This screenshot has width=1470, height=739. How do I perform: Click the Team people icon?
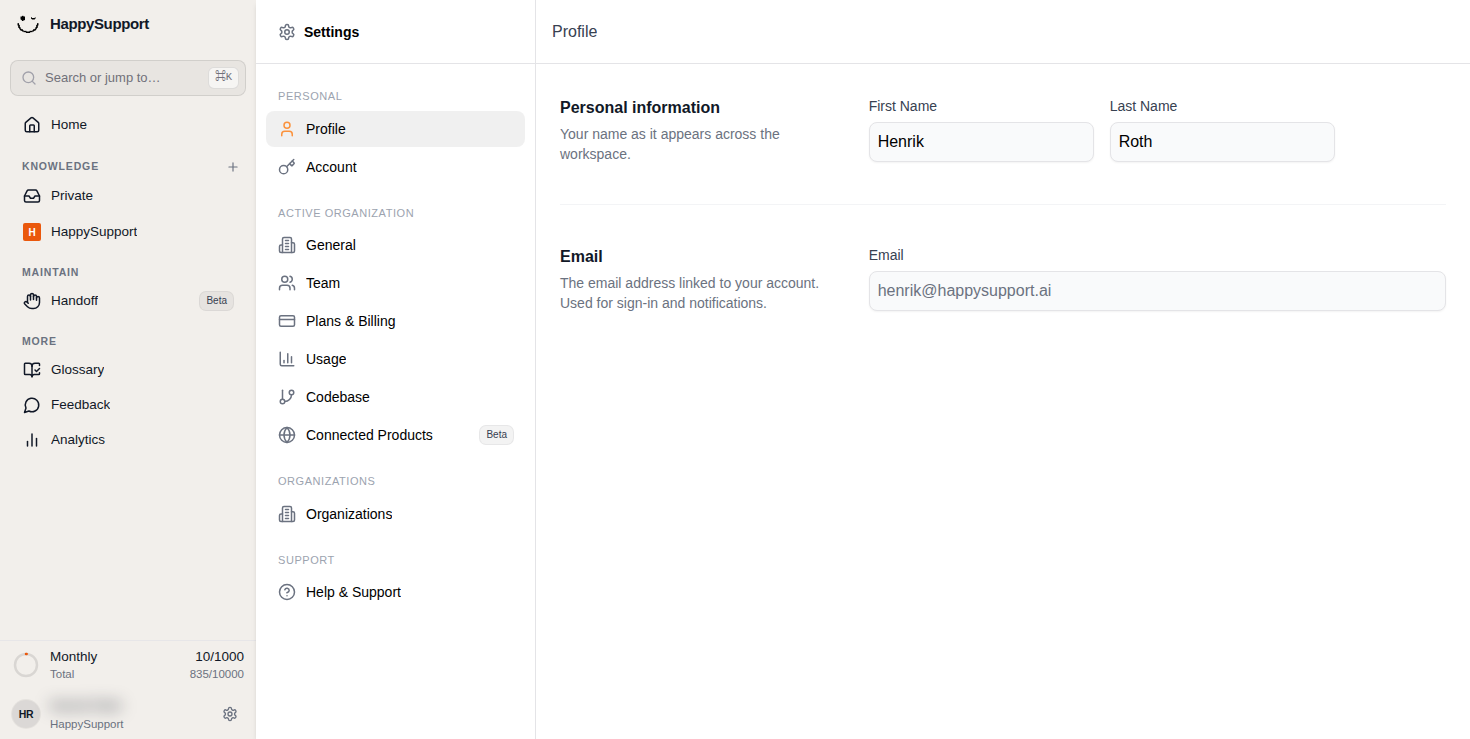click(287, 283)
